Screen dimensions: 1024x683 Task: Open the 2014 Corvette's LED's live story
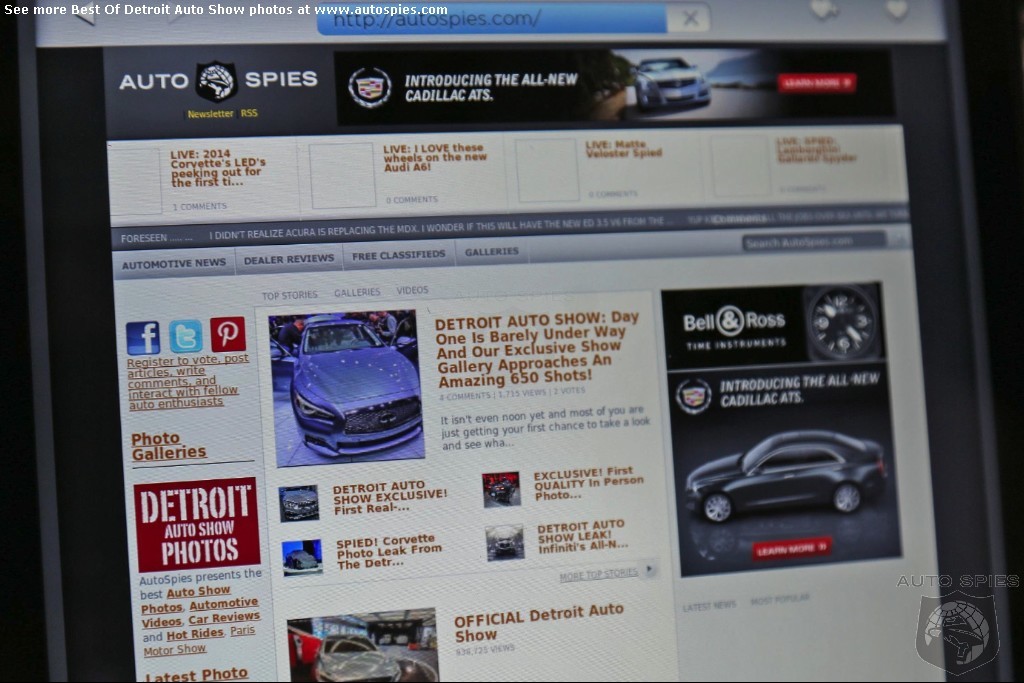218,168
